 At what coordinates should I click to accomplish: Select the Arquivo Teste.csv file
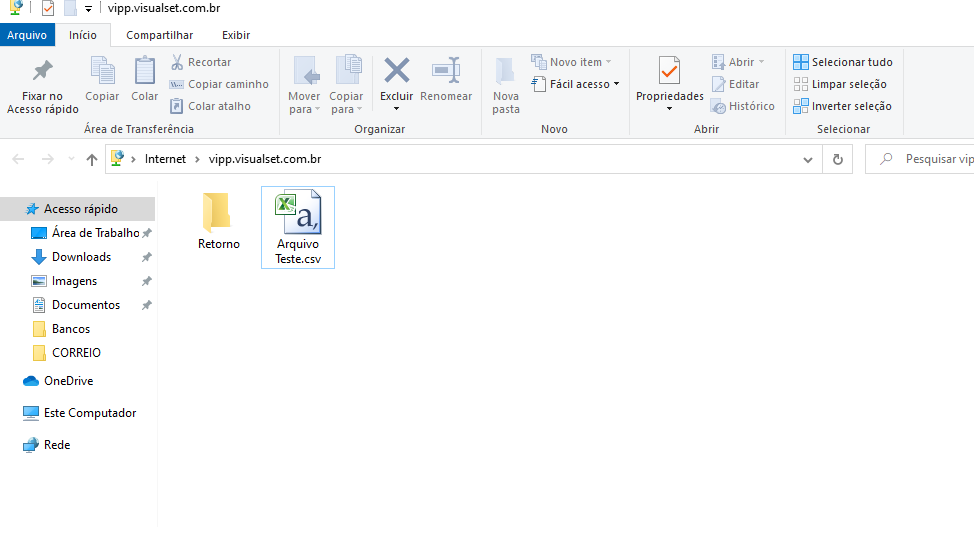(x=298, y=227)
